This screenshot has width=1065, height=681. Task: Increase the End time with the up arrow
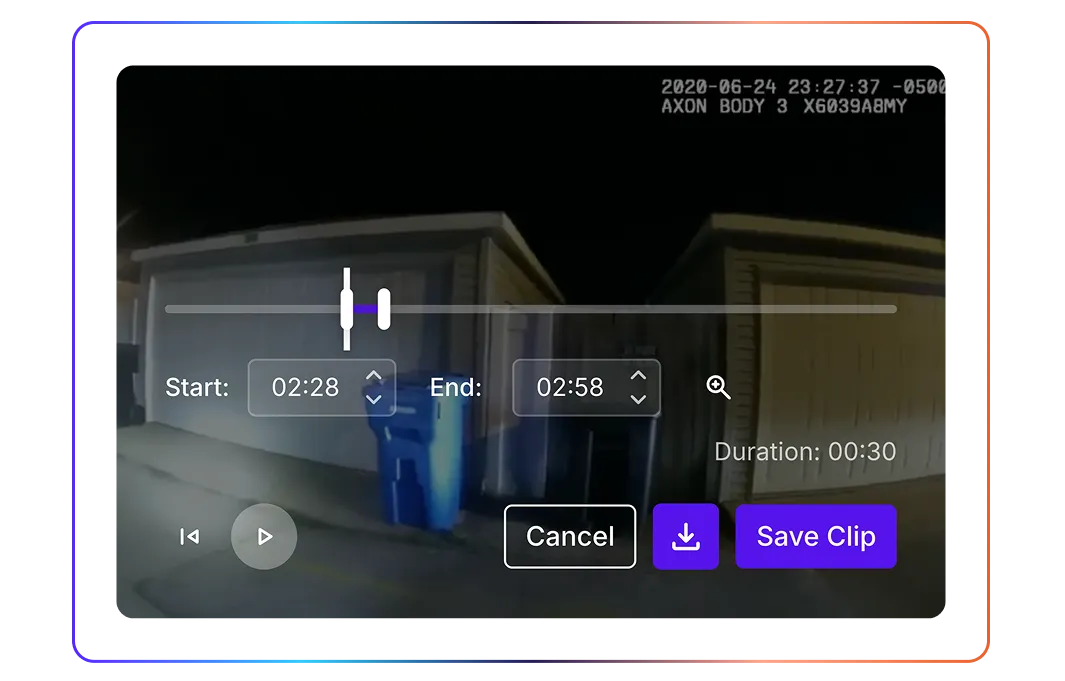tap(638, 375)
